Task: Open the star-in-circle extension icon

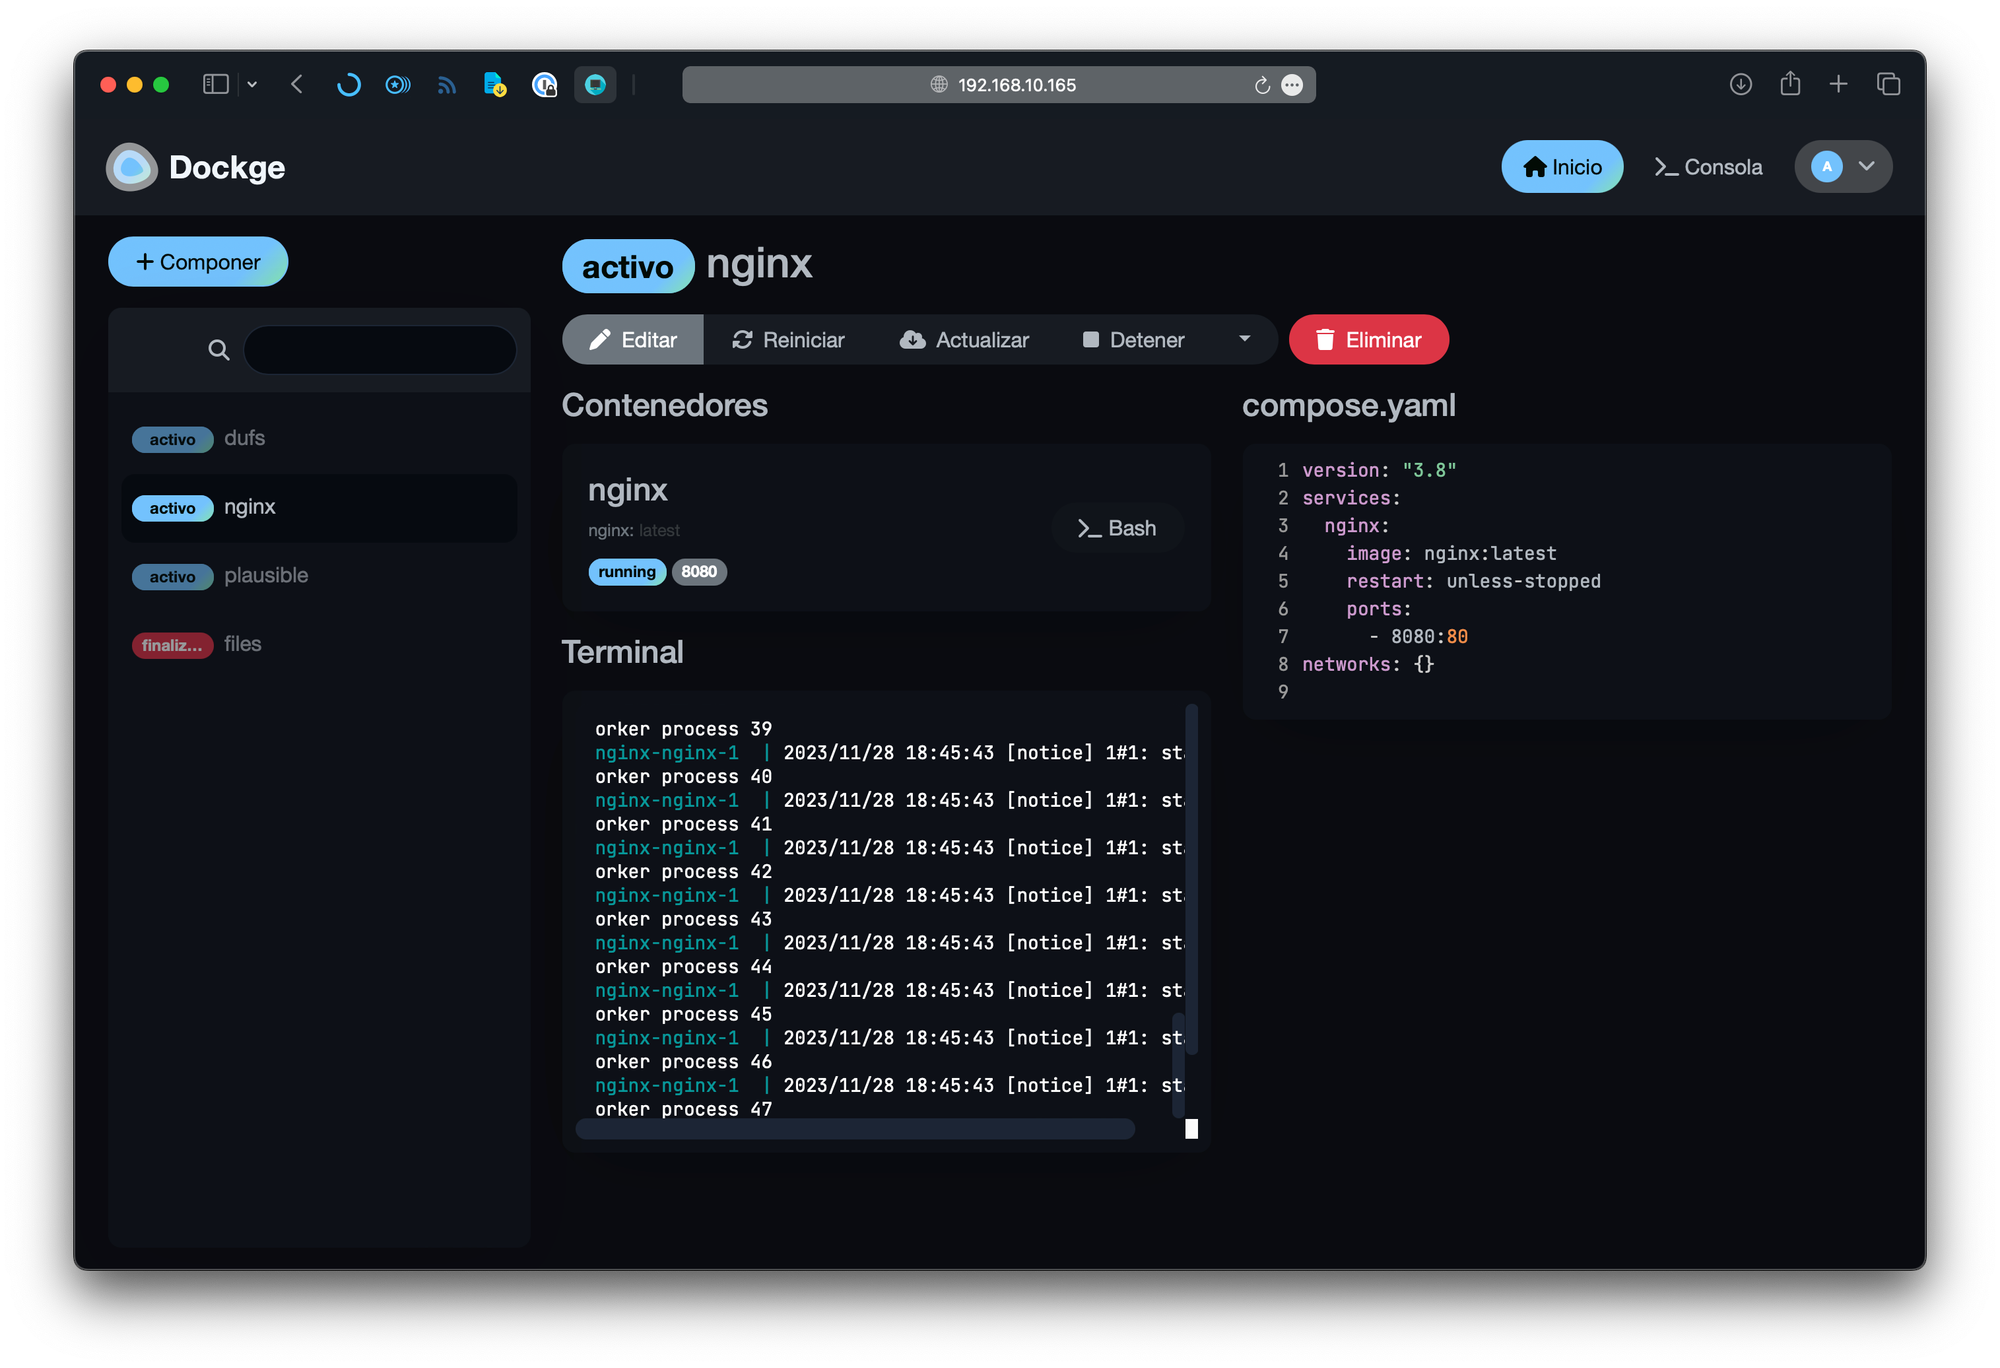Action: [397, 85]
